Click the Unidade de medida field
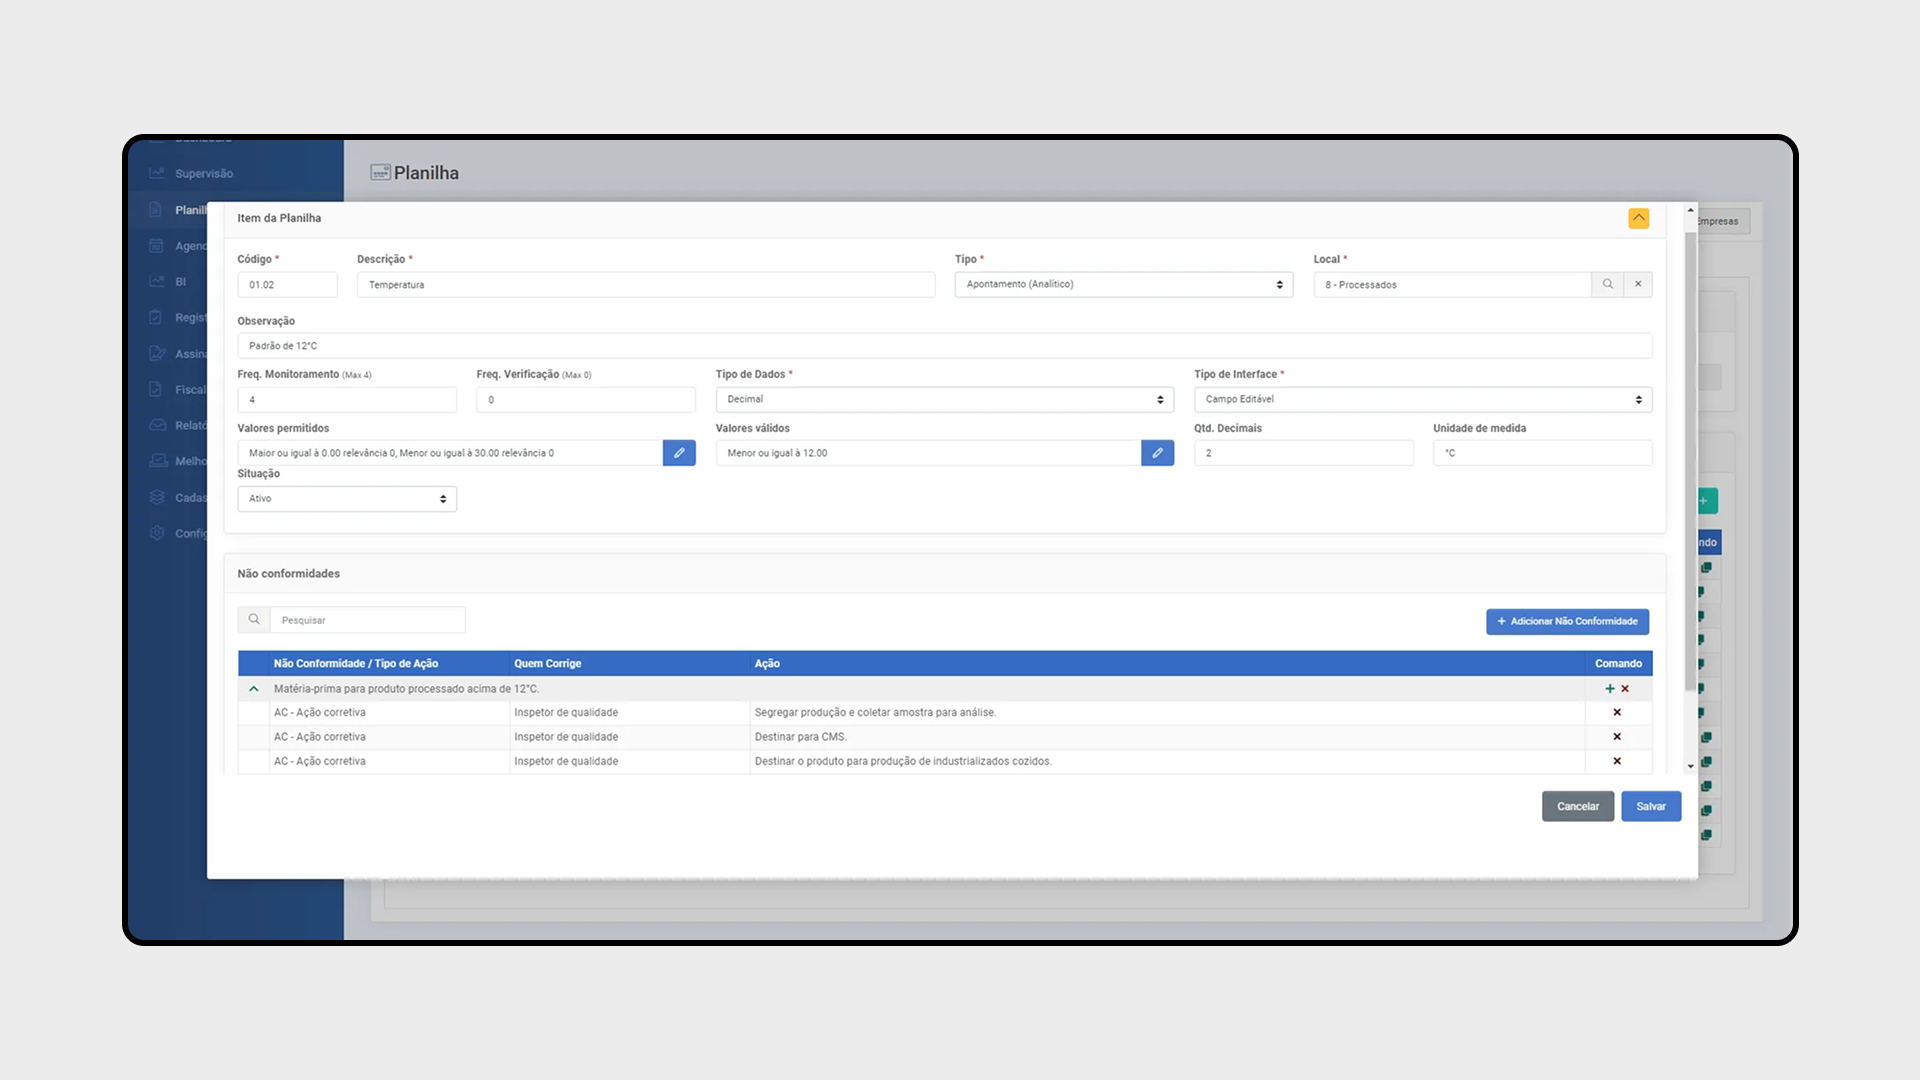Image resolution: width=1920 pixels, height=1080 pixels. pyautogui.click(x=1542, y=453)
